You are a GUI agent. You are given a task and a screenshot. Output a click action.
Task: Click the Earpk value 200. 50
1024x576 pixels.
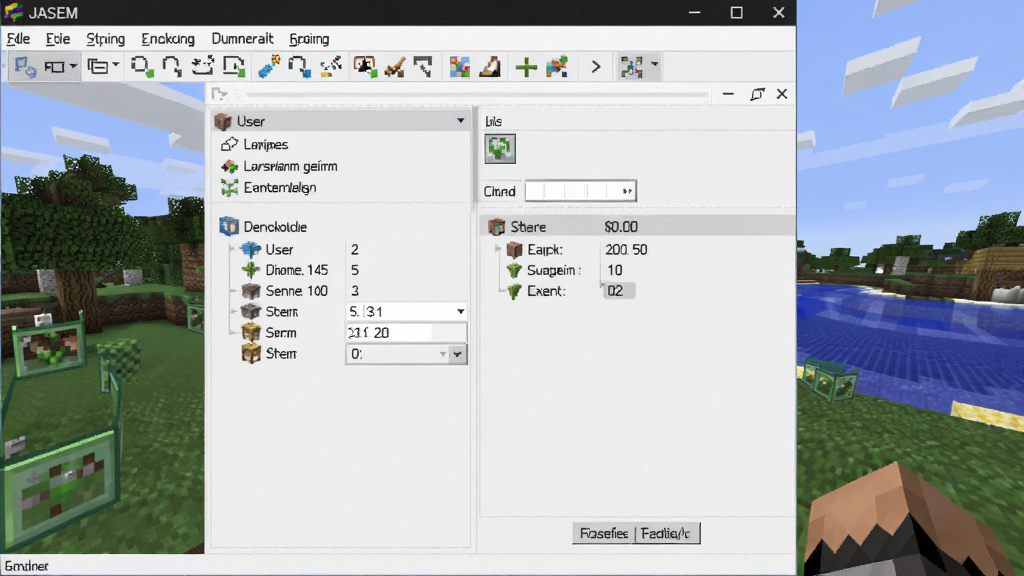tap(626, 249)
